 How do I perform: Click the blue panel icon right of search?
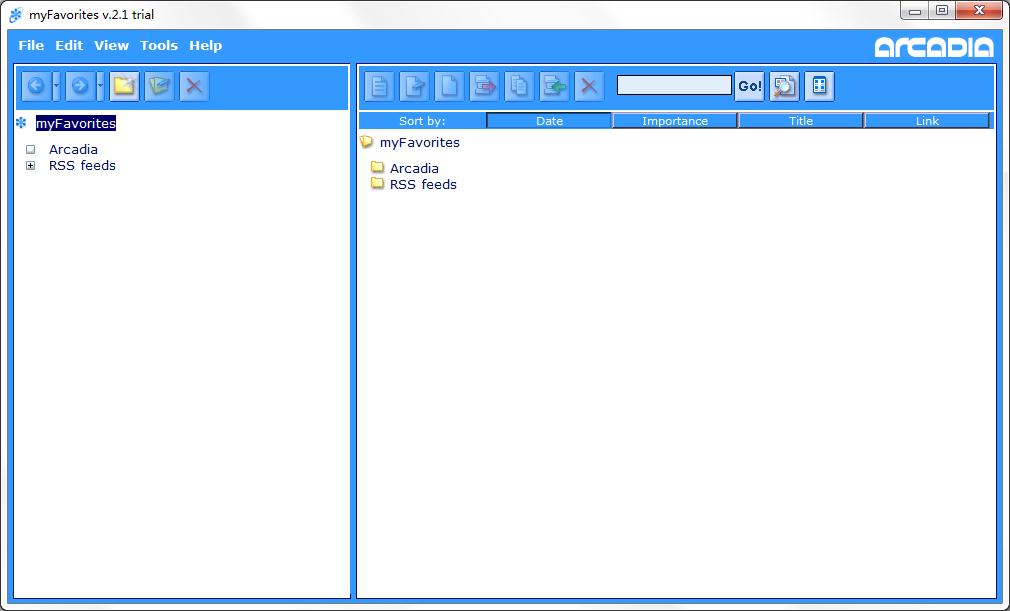[819, 87]
